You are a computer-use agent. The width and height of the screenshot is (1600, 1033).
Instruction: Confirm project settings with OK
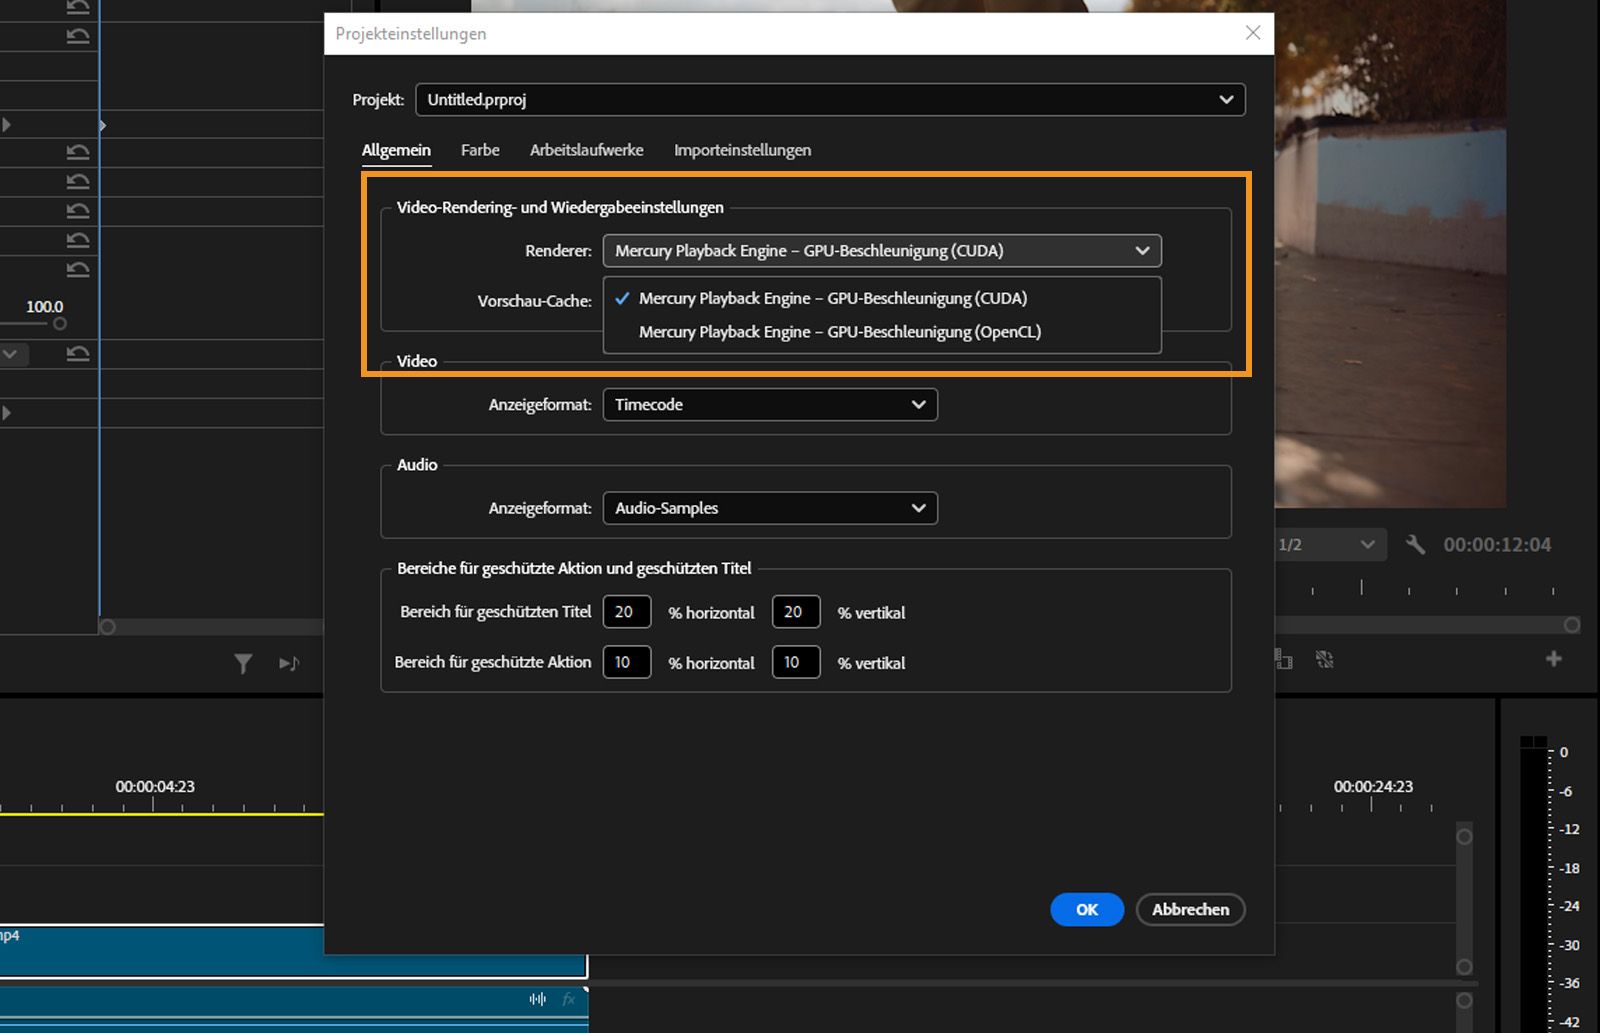pyautogui.click(x=1087, y=909)
